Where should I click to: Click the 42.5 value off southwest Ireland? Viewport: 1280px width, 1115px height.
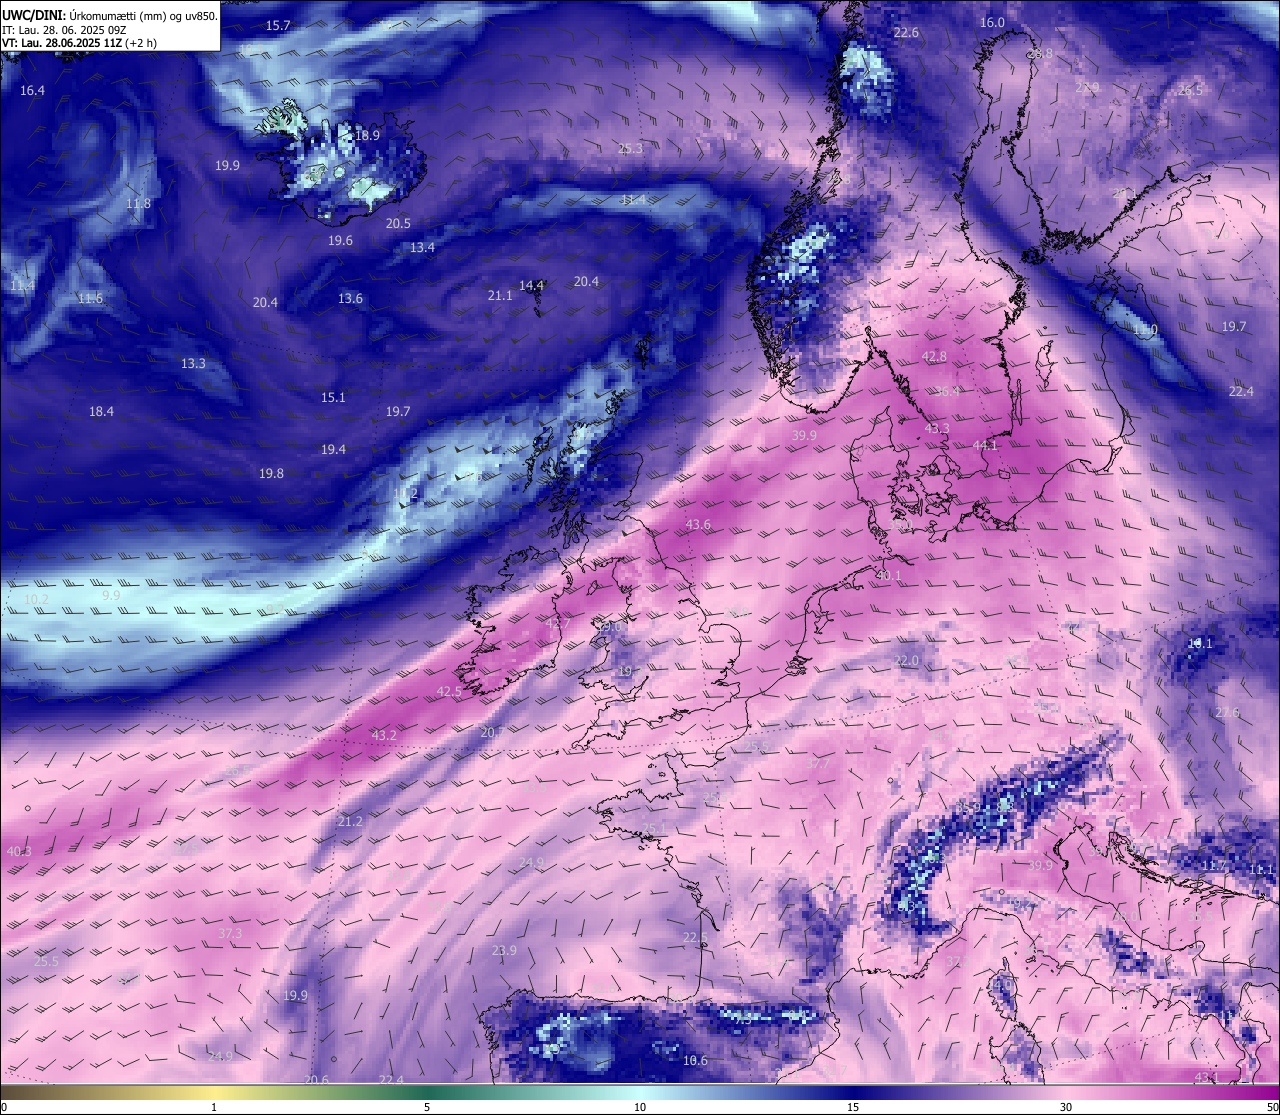point(450,692)
